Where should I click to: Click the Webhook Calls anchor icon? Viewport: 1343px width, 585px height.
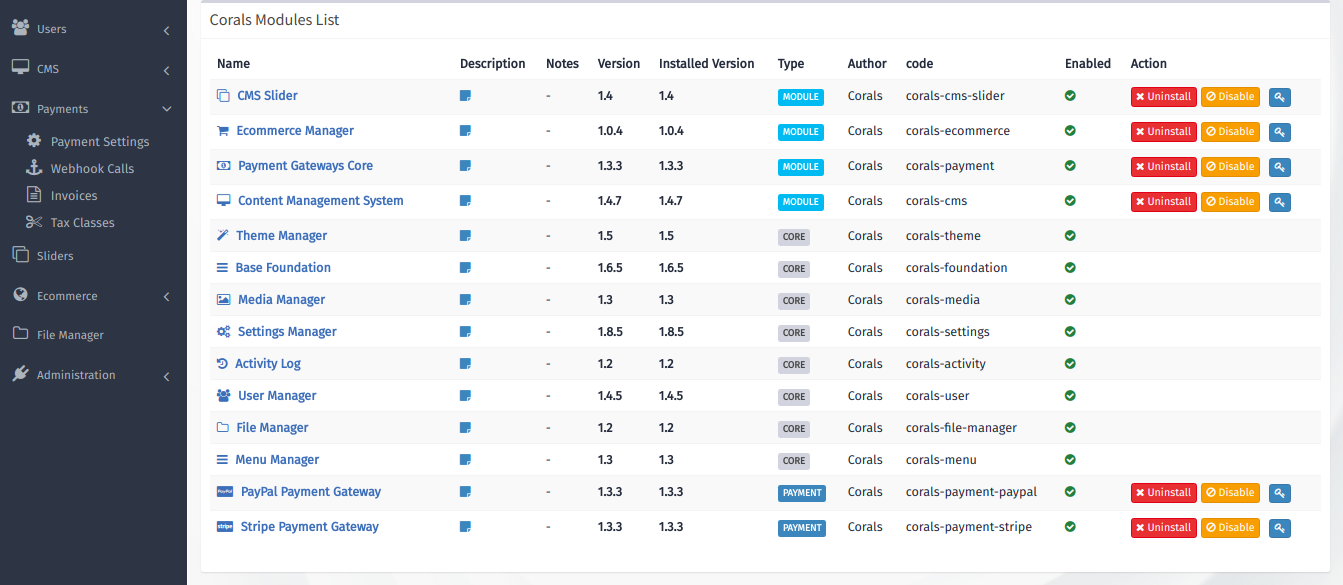coord(34,168)
